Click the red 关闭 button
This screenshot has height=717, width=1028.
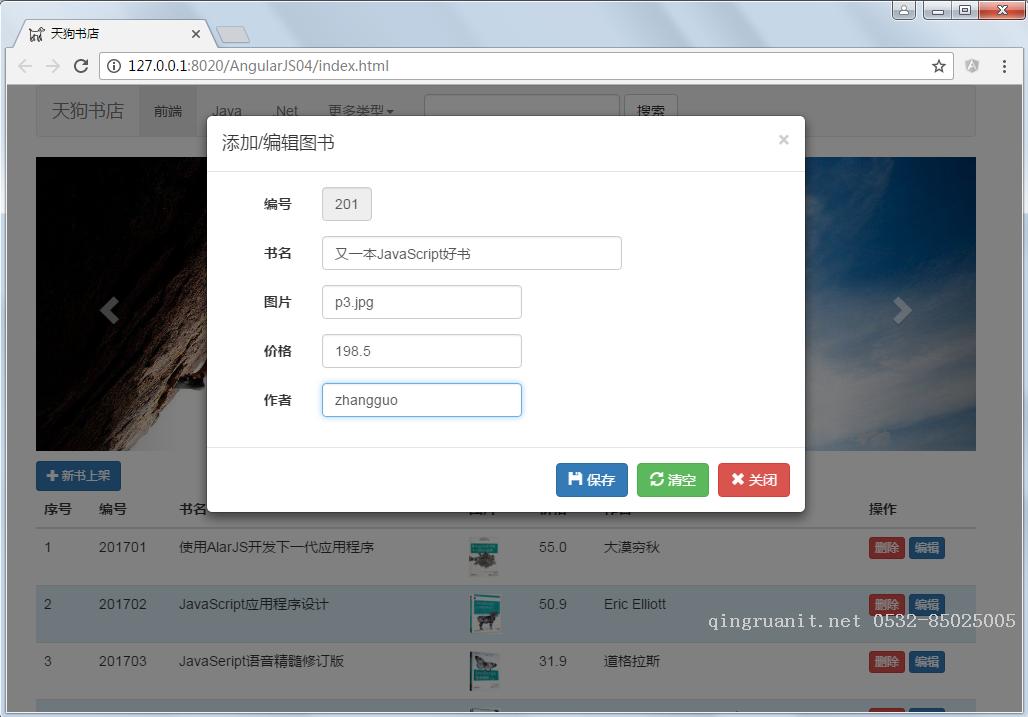pyautogui.click(x=754, y=480)
